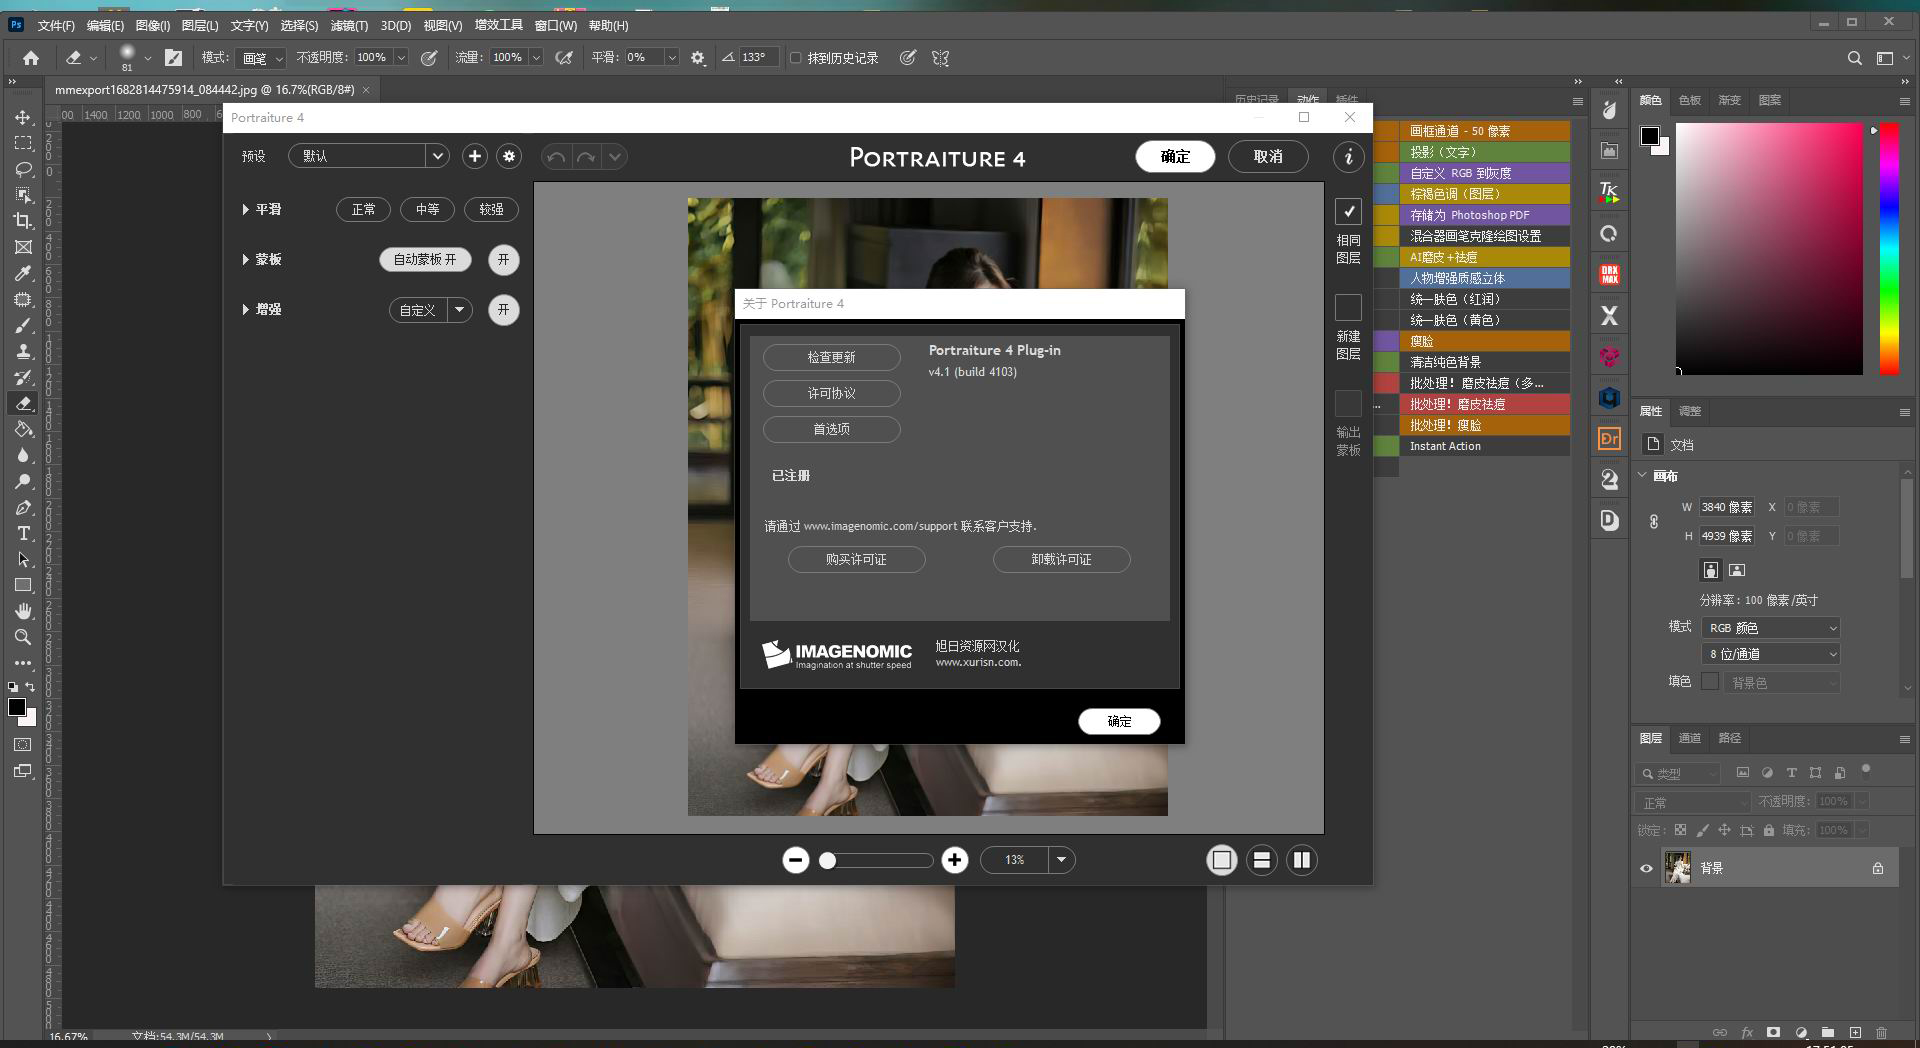This screenshot has height=1048, width=1920.
Task: Toggle the 背景 layer lock icon
Action: [x=1878, y=868]
